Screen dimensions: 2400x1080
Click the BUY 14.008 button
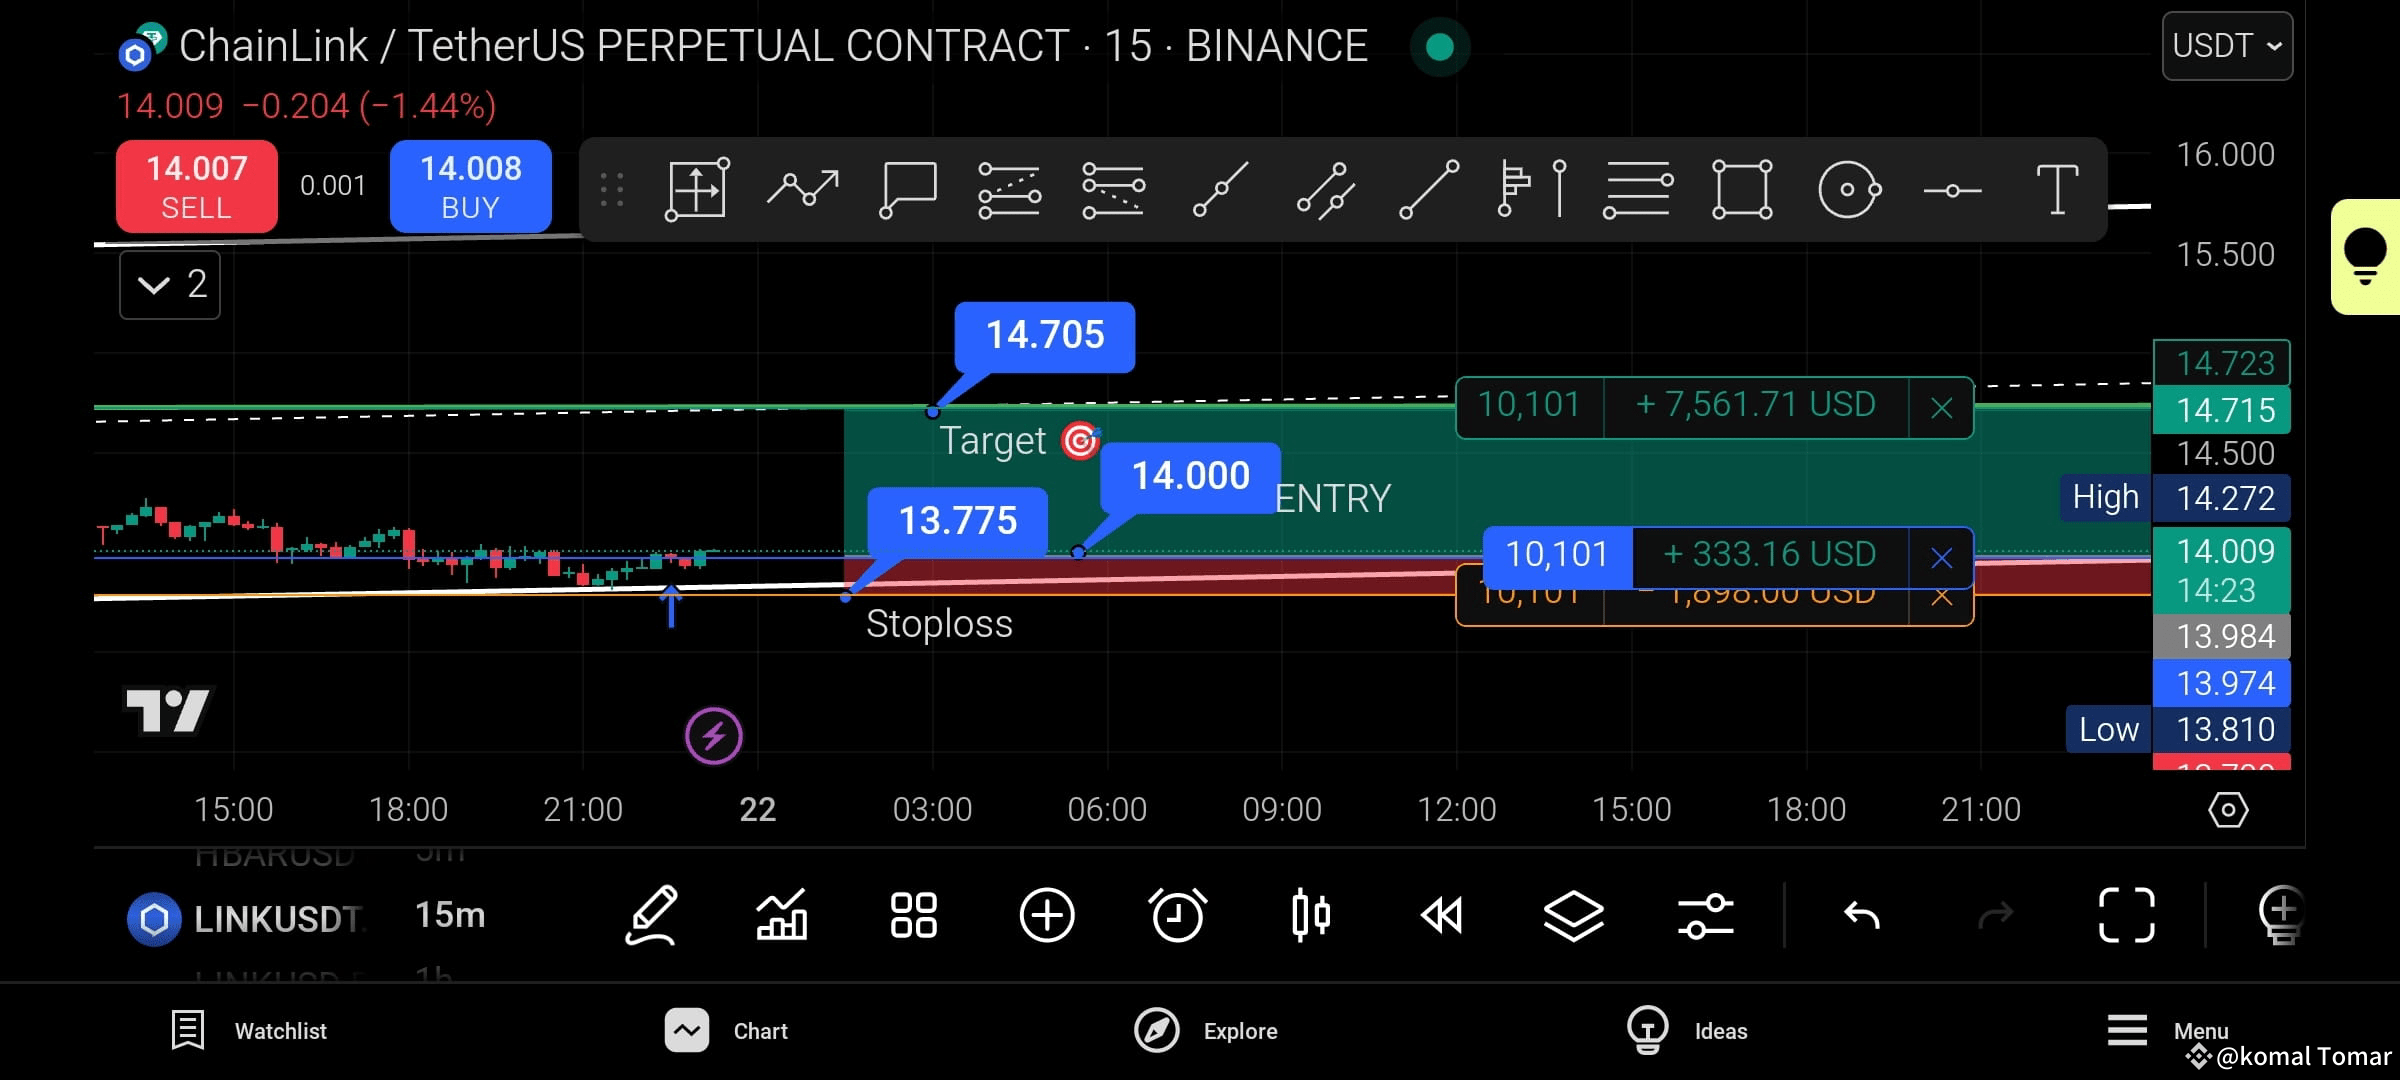tap(470, 186)
